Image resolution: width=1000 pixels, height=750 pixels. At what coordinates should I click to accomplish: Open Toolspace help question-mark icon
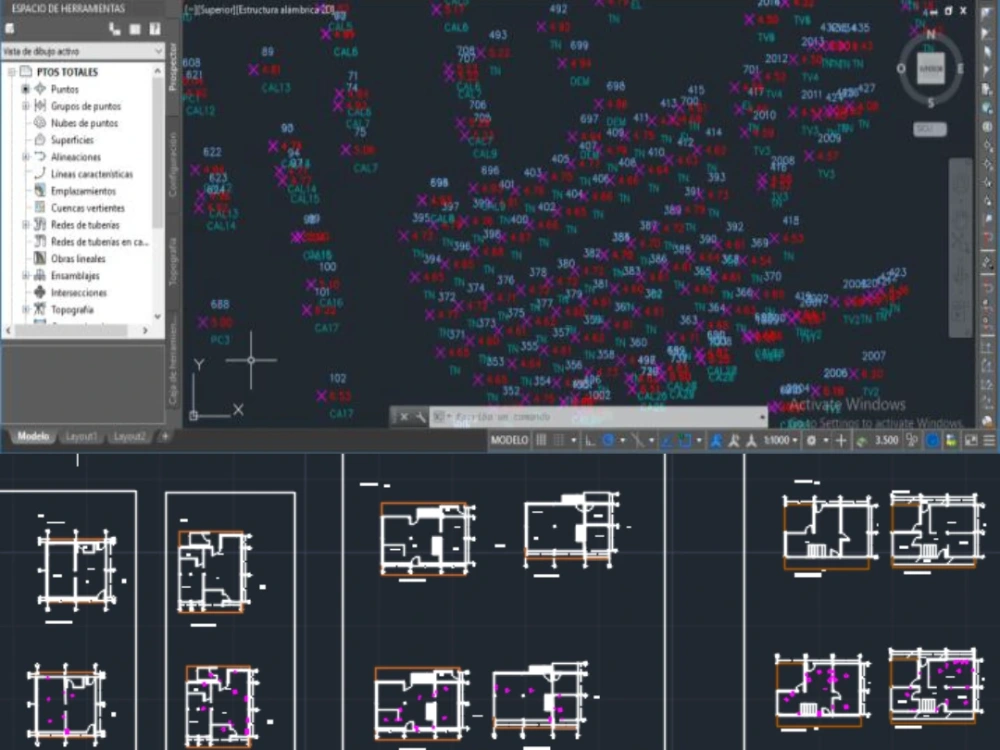[154, 29]
